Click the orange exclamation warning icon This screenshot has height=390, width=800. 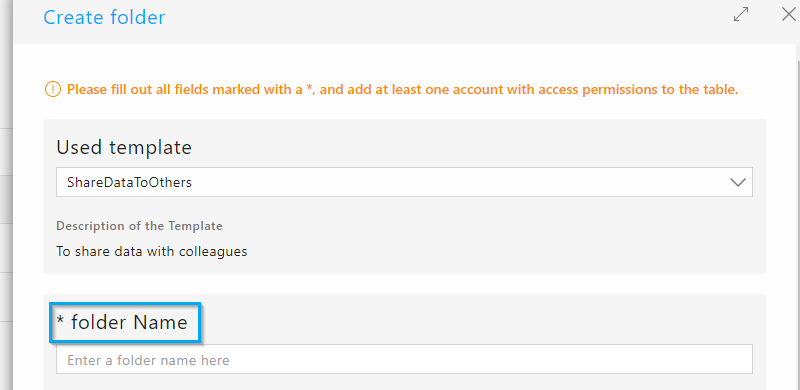tap(53, 90)
